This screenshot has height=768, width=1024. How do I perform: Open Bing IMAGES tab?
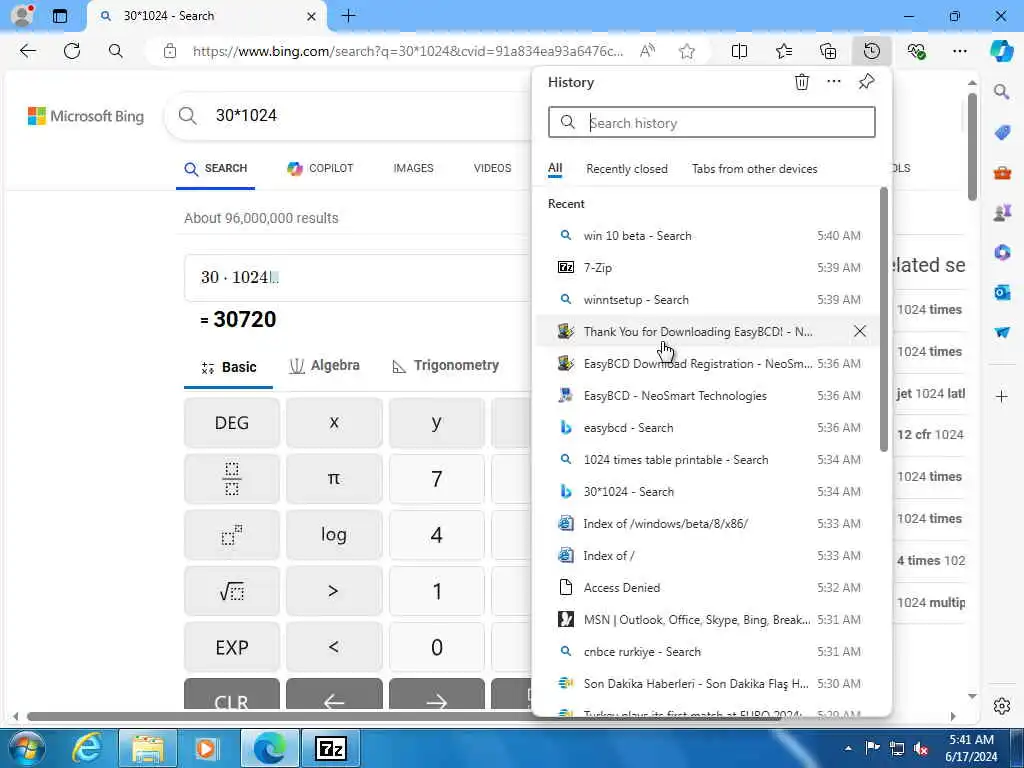413,168
